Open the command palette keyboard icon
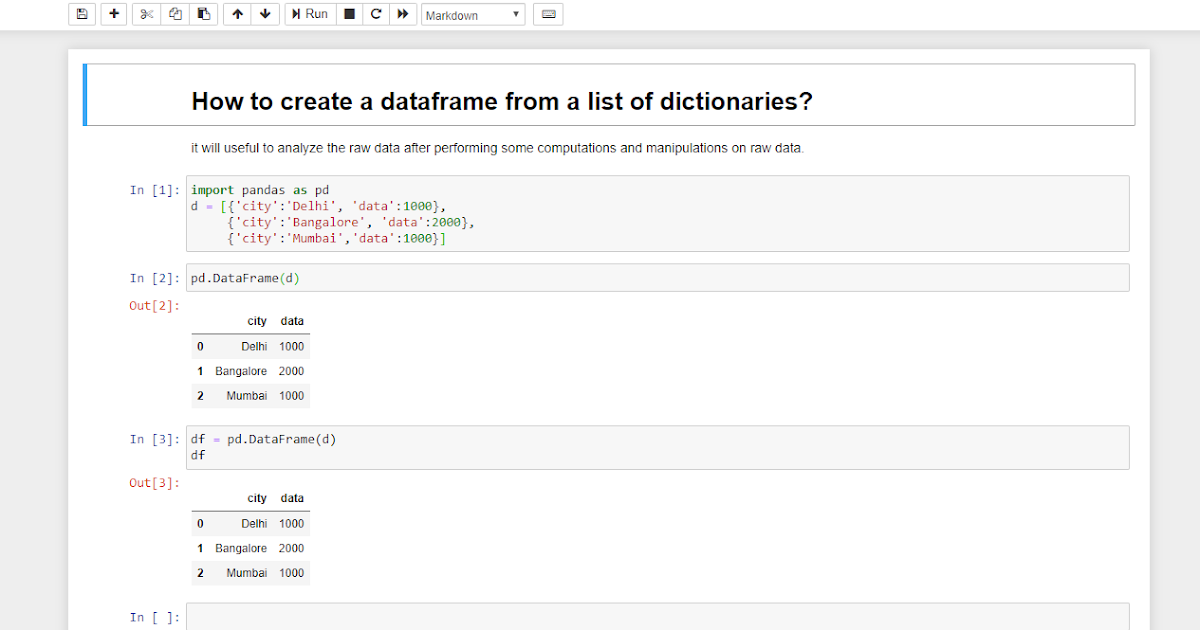 point(548,13)
